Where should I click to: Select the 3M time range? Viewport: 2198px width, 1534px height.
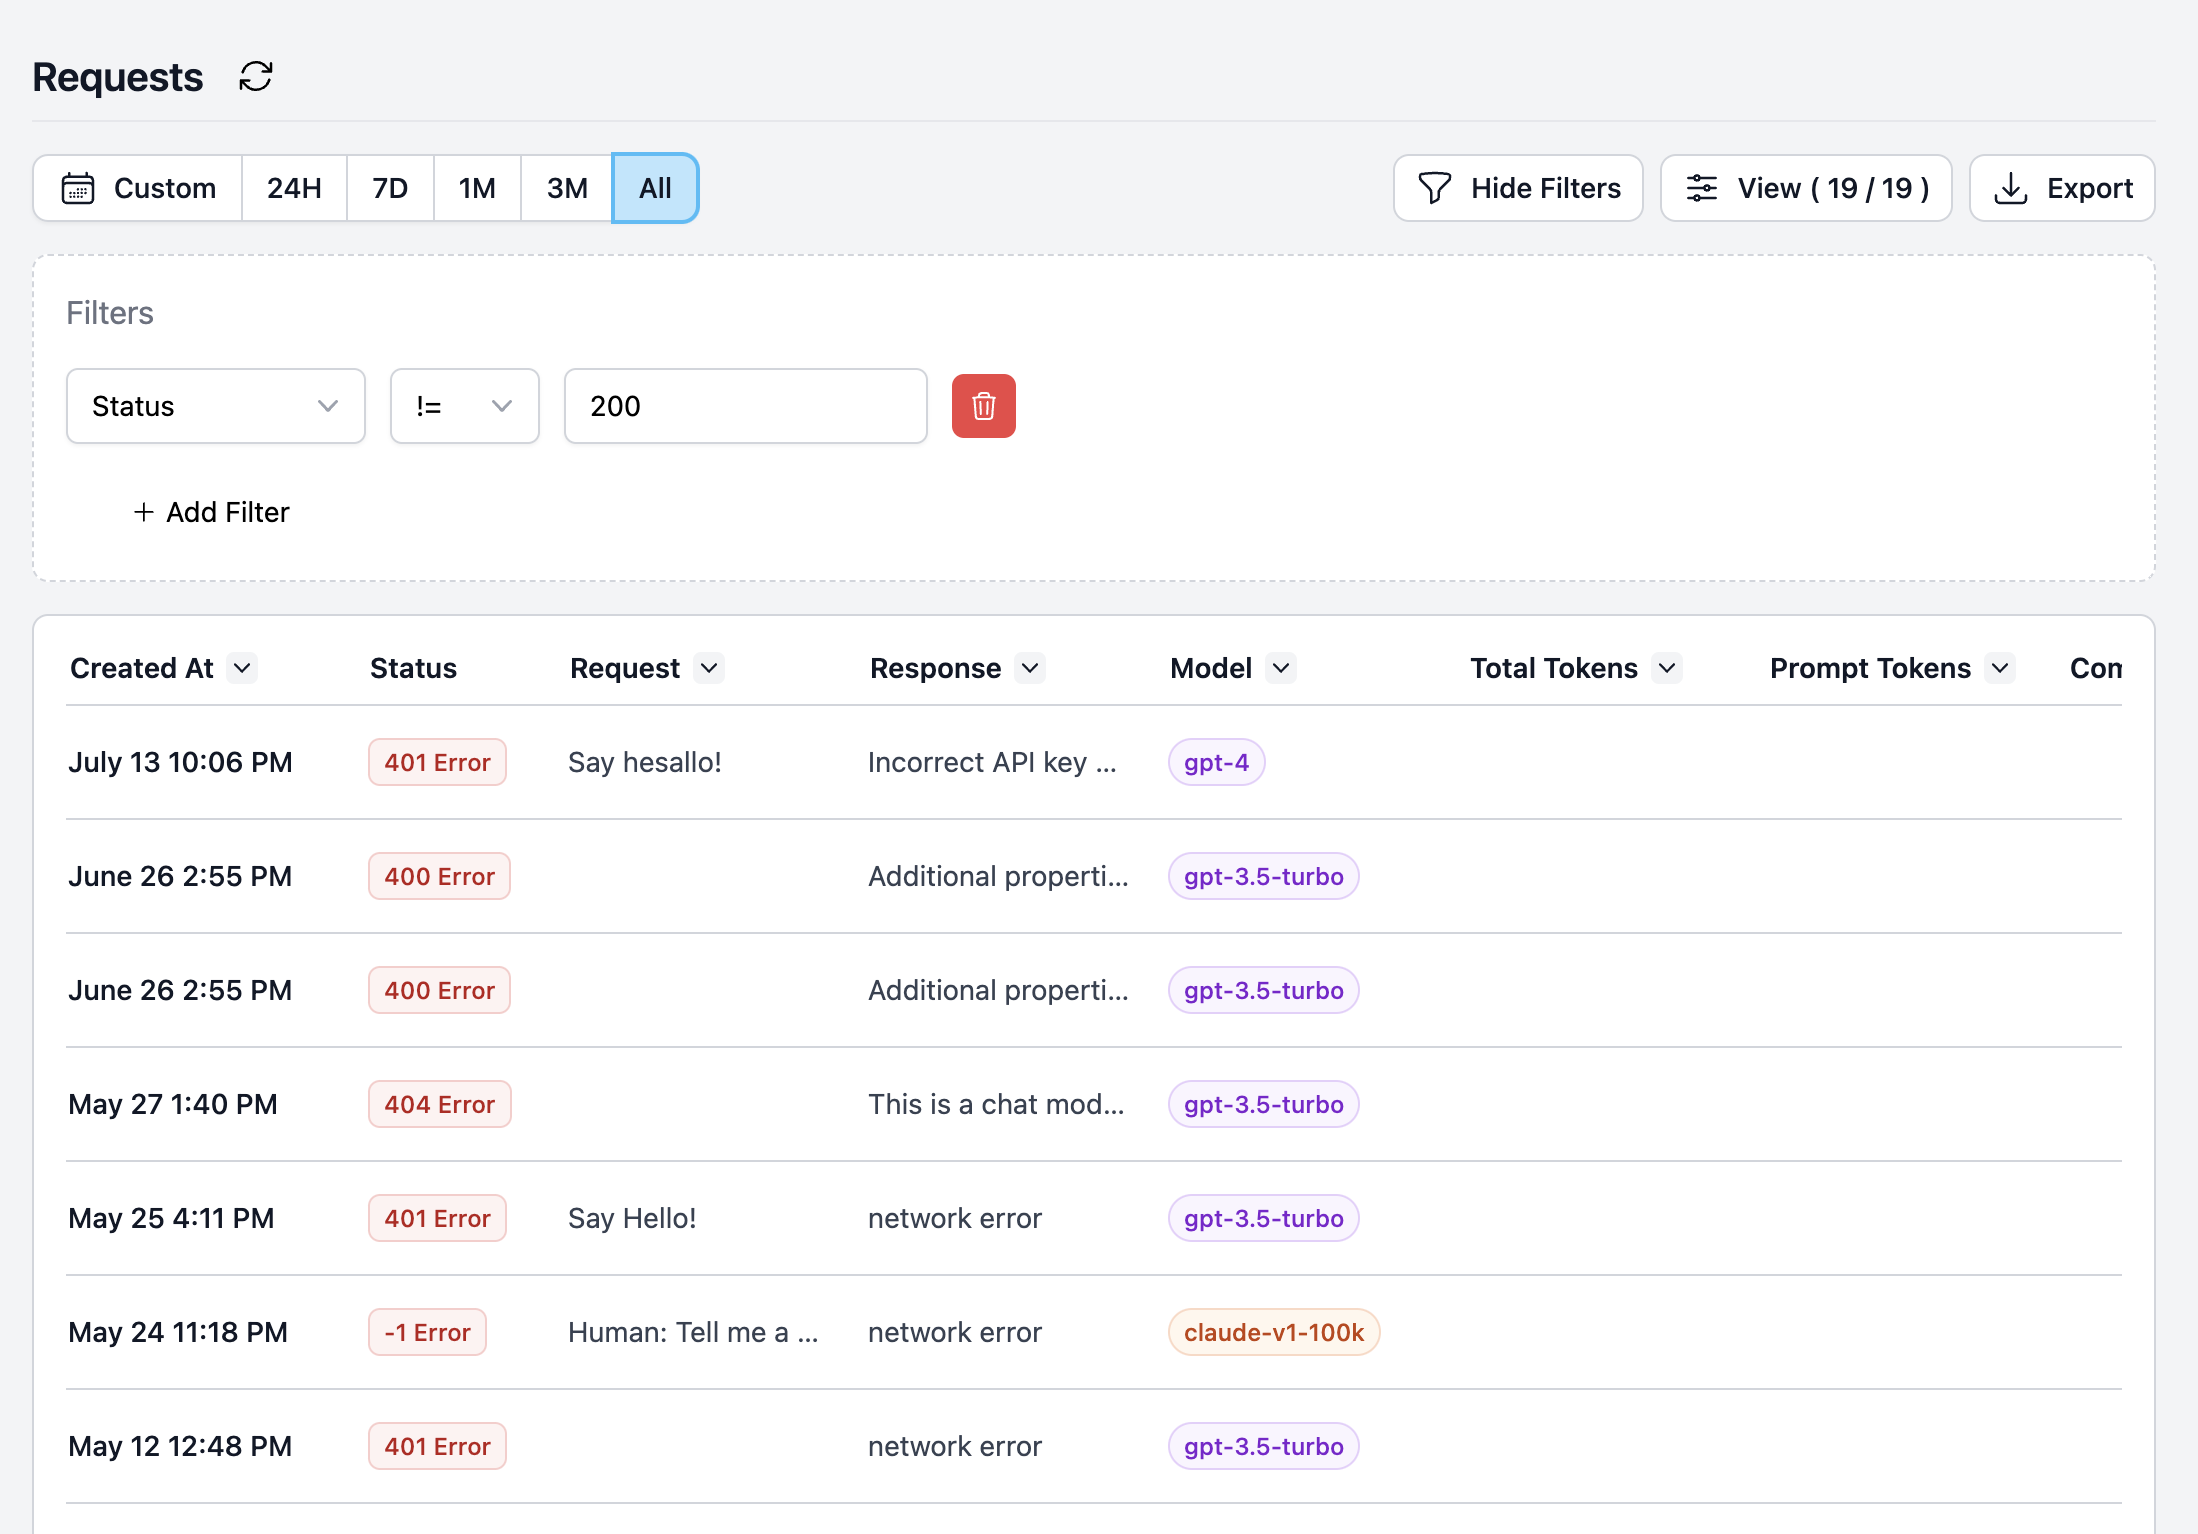point(567,188)
